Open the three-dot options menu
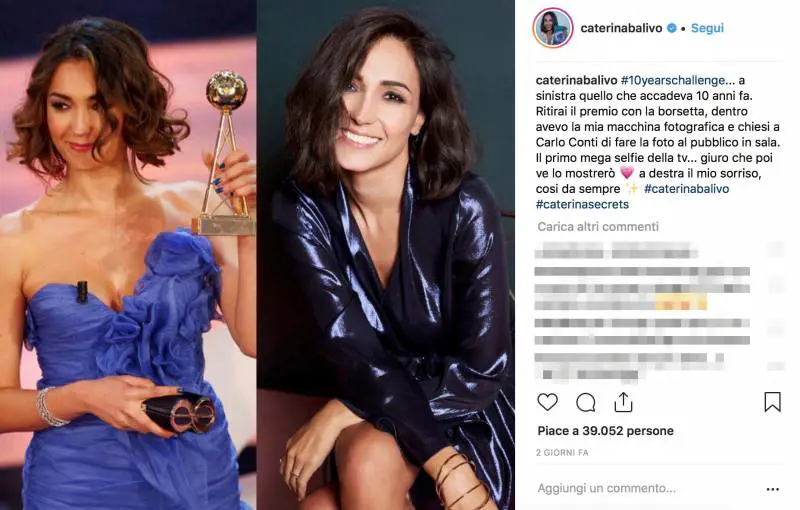800x510 pixels. coord(773,489)
